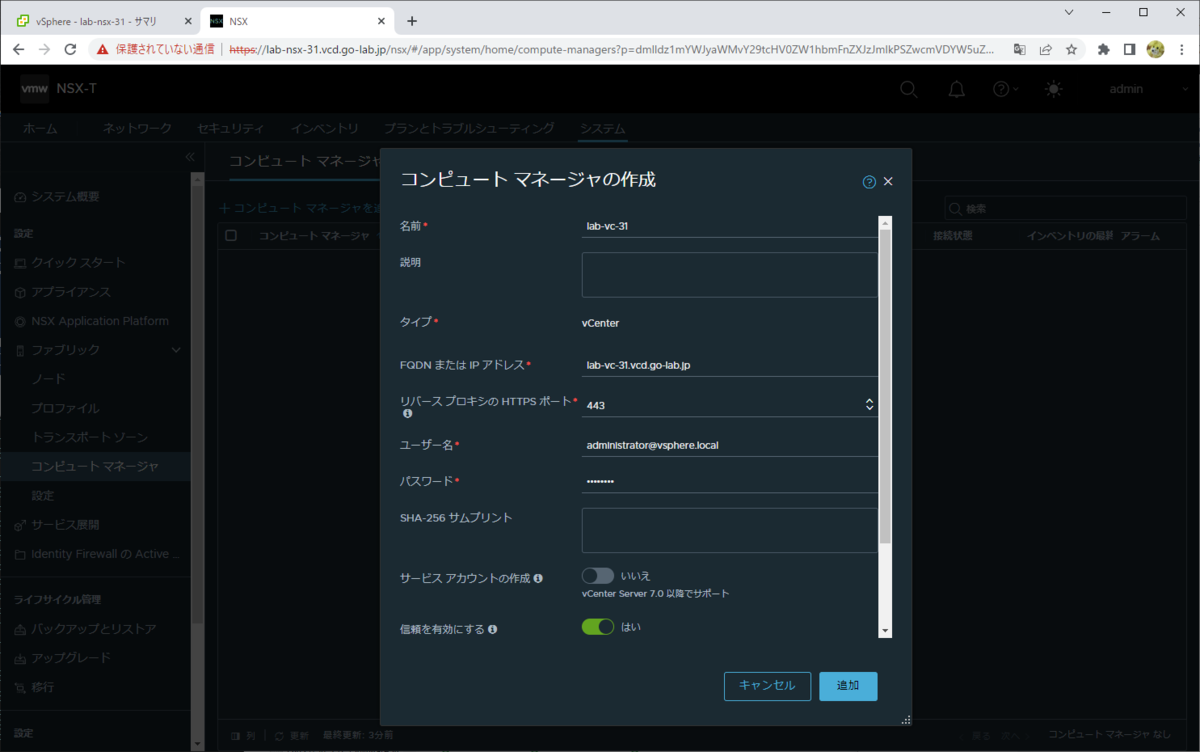Click info icon next to 信頼を有効にする
This screenshot has height=752, width=1200.
(x=492, y=629)
